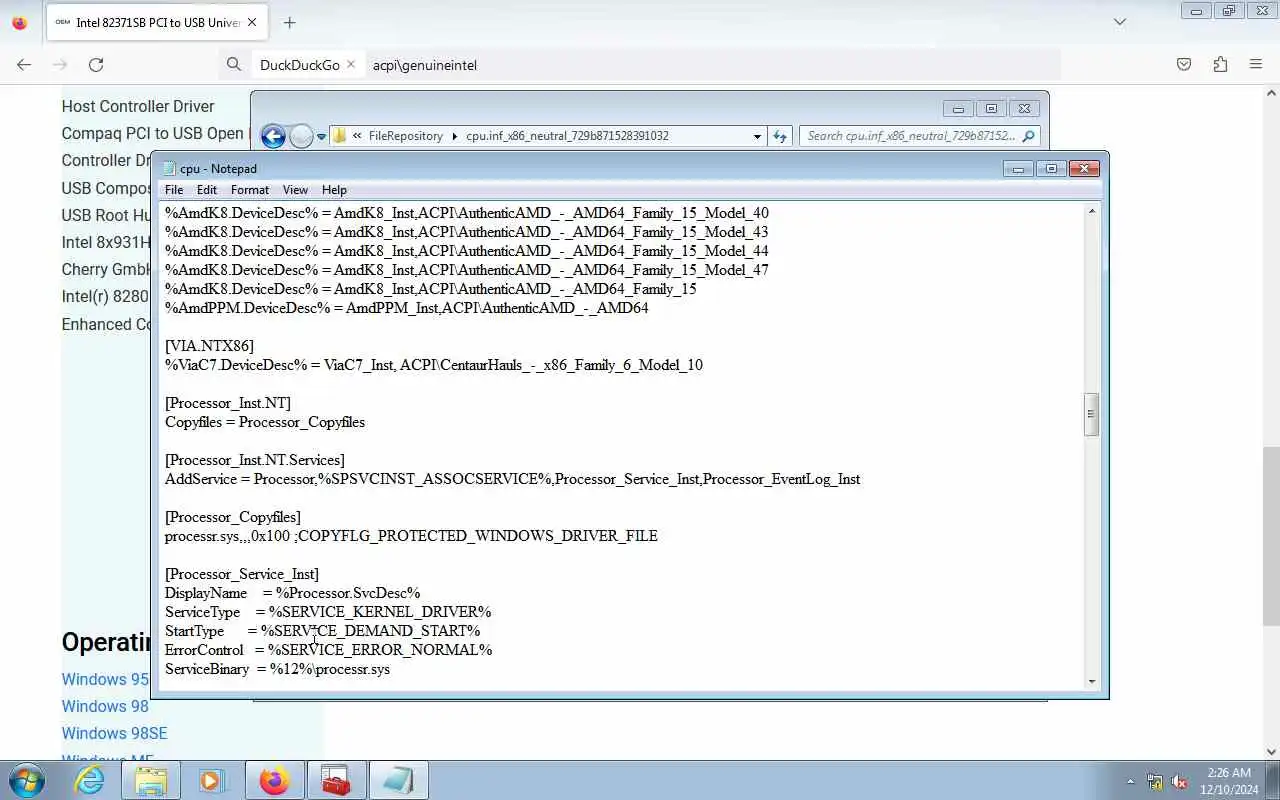
Task: Expand arrow after FileRepository breadcrumb
Action: coord(455,136)
